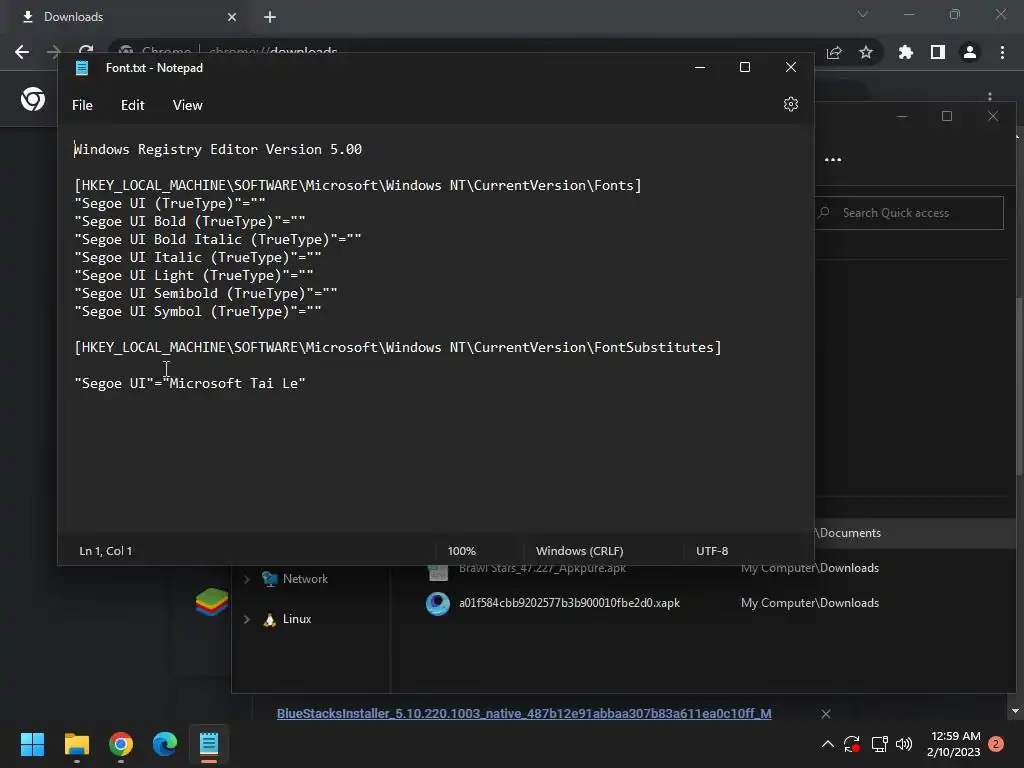The image size is (1024, 768).
Task: Open clock and date 12:59 AM
Action: point(953,744)
